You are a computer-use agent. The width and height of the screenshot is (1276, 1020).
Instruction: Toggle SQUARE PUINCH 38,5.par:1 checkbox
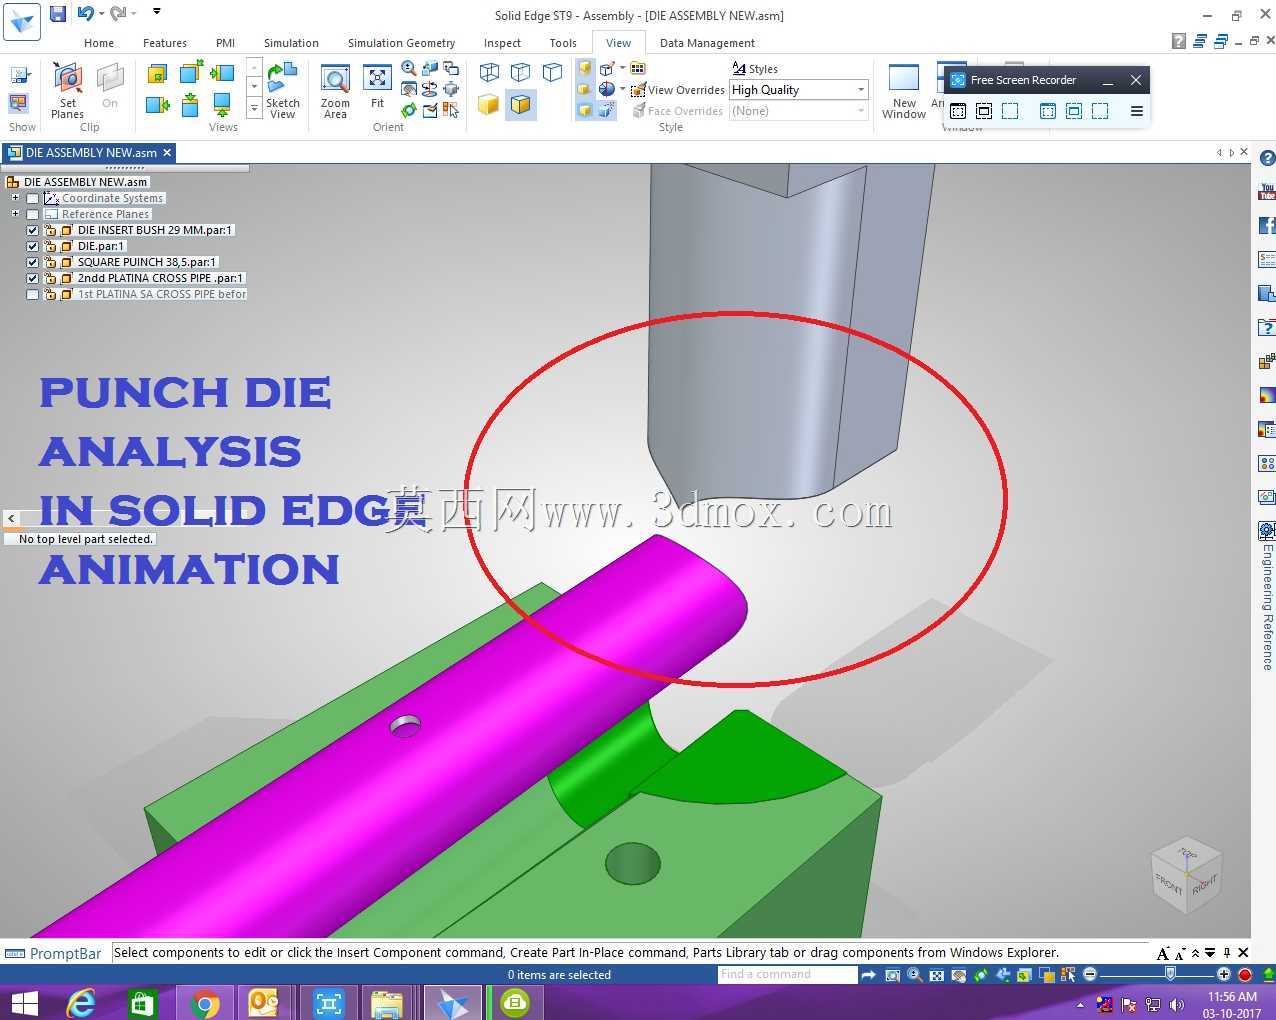tap(33, 262)
